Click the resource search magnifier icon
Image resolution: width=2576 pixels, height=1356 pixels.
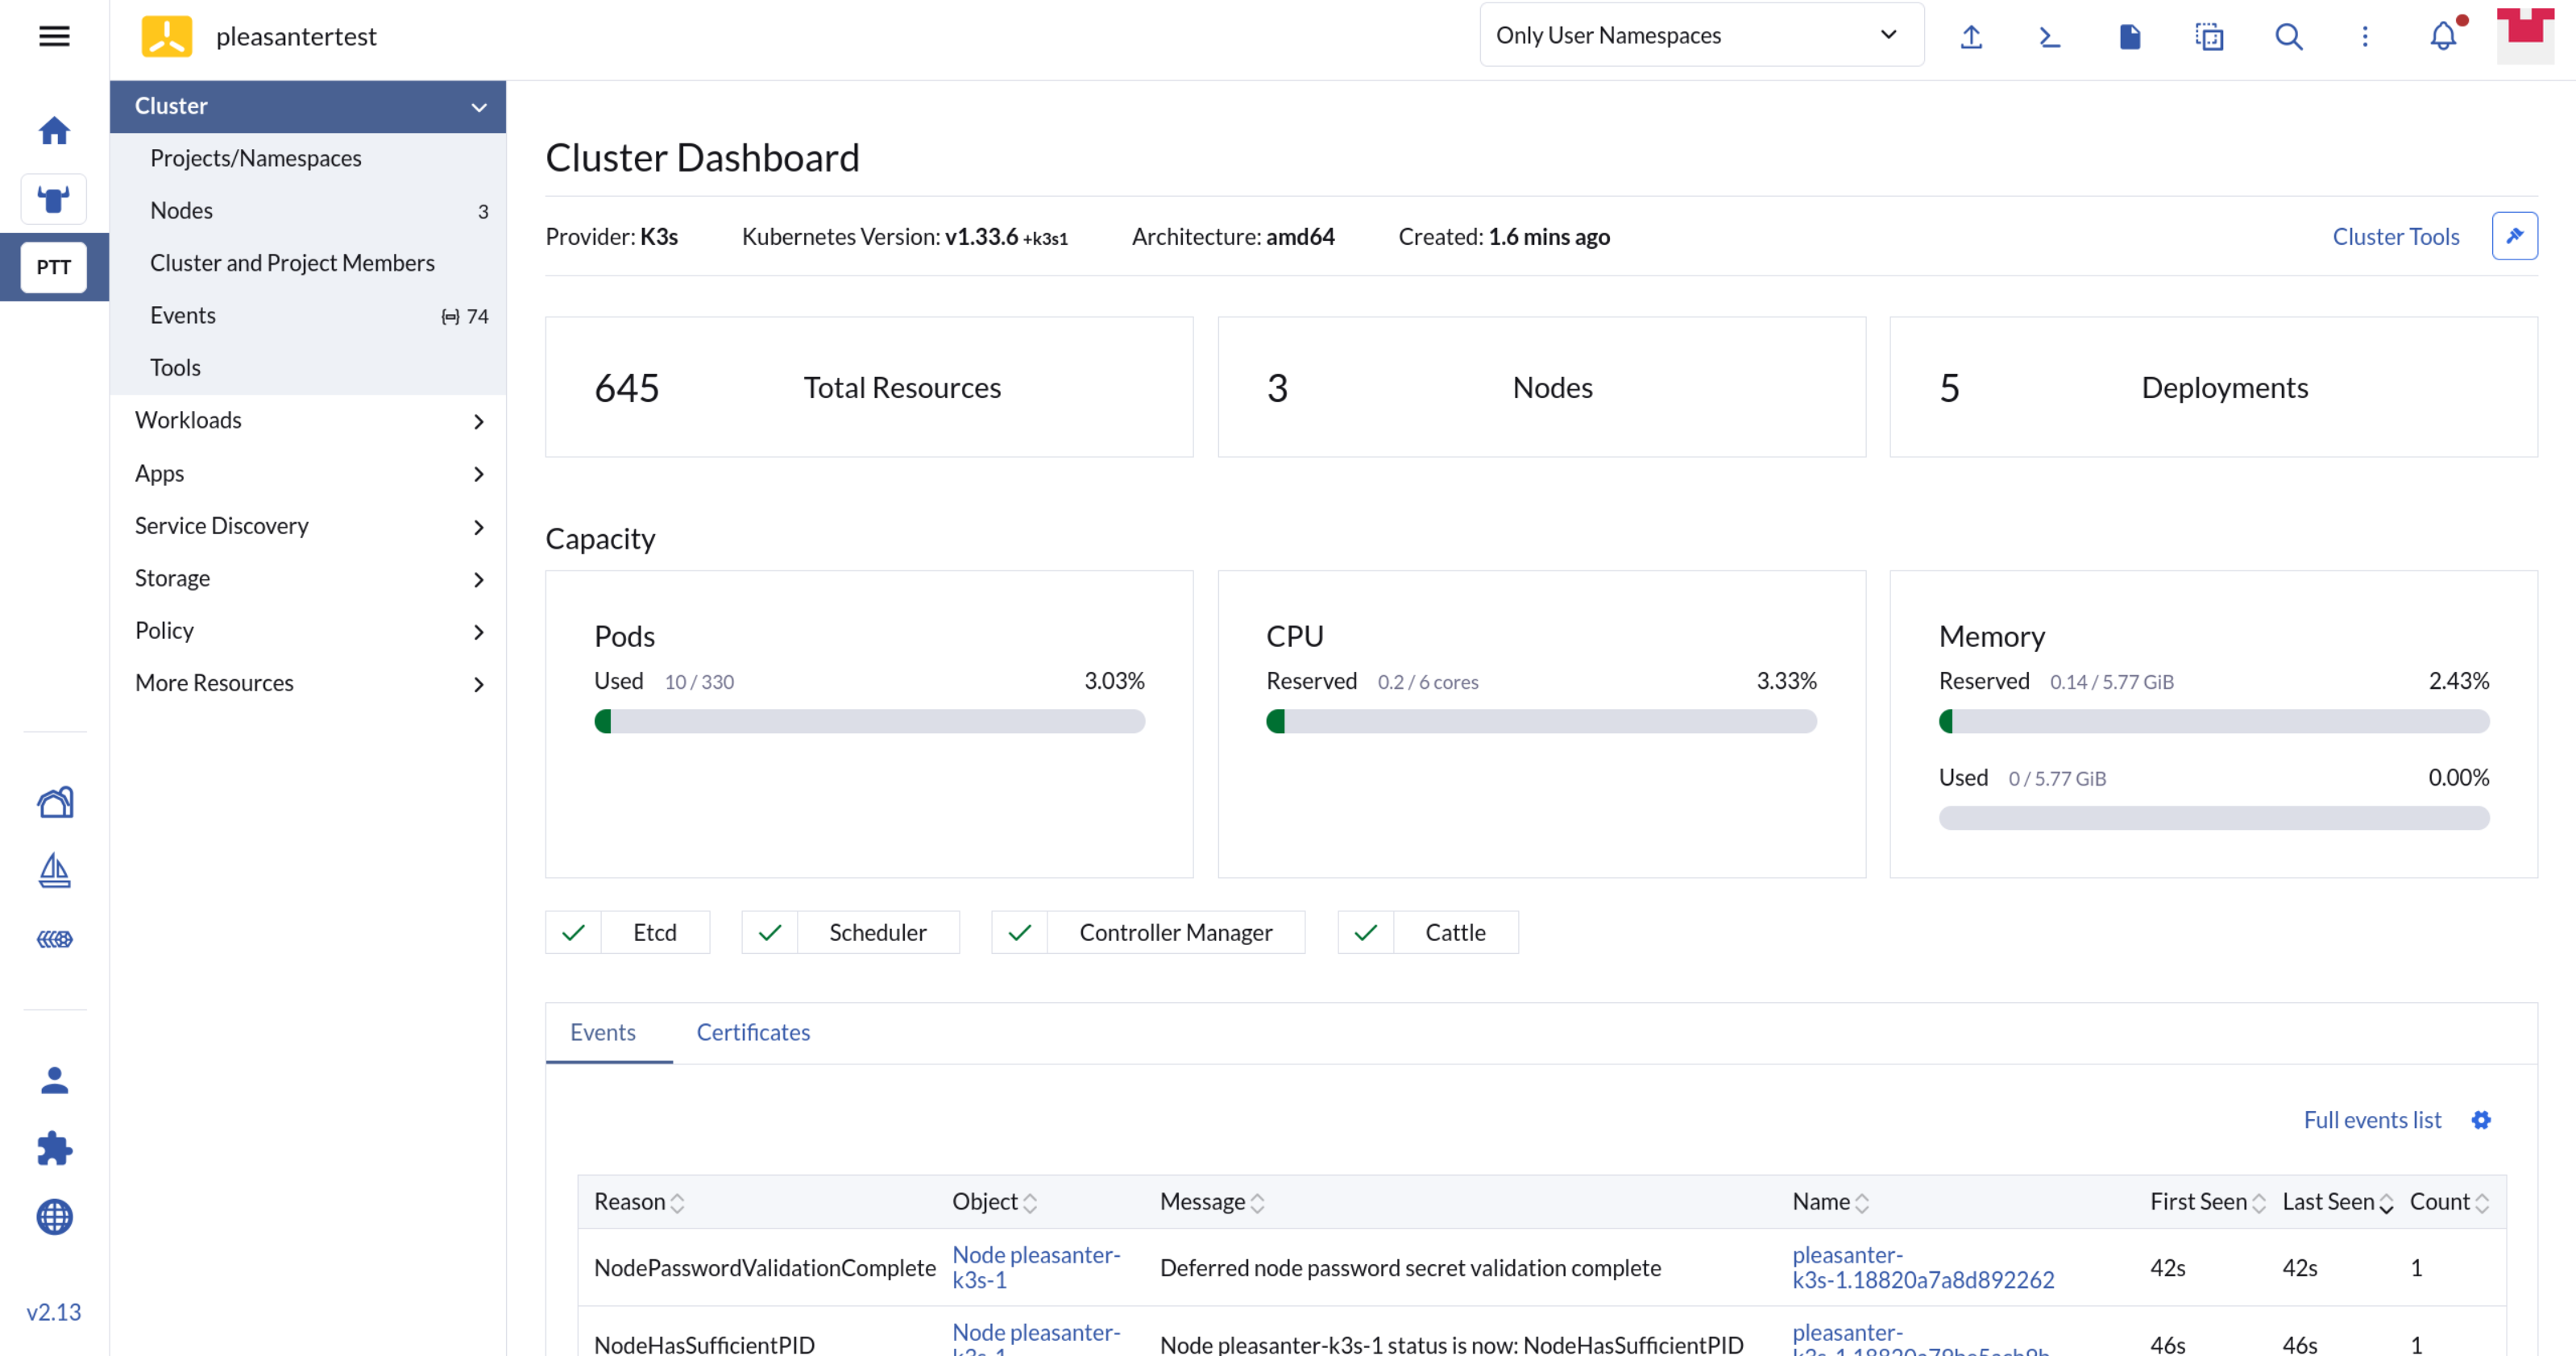point(2288,37)
